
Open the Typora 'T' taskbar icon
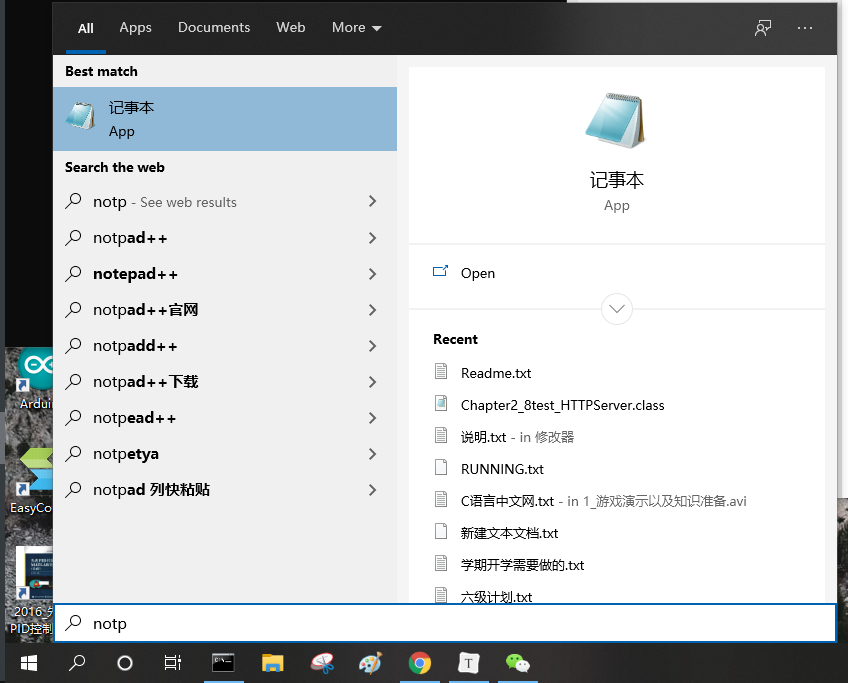468,663
